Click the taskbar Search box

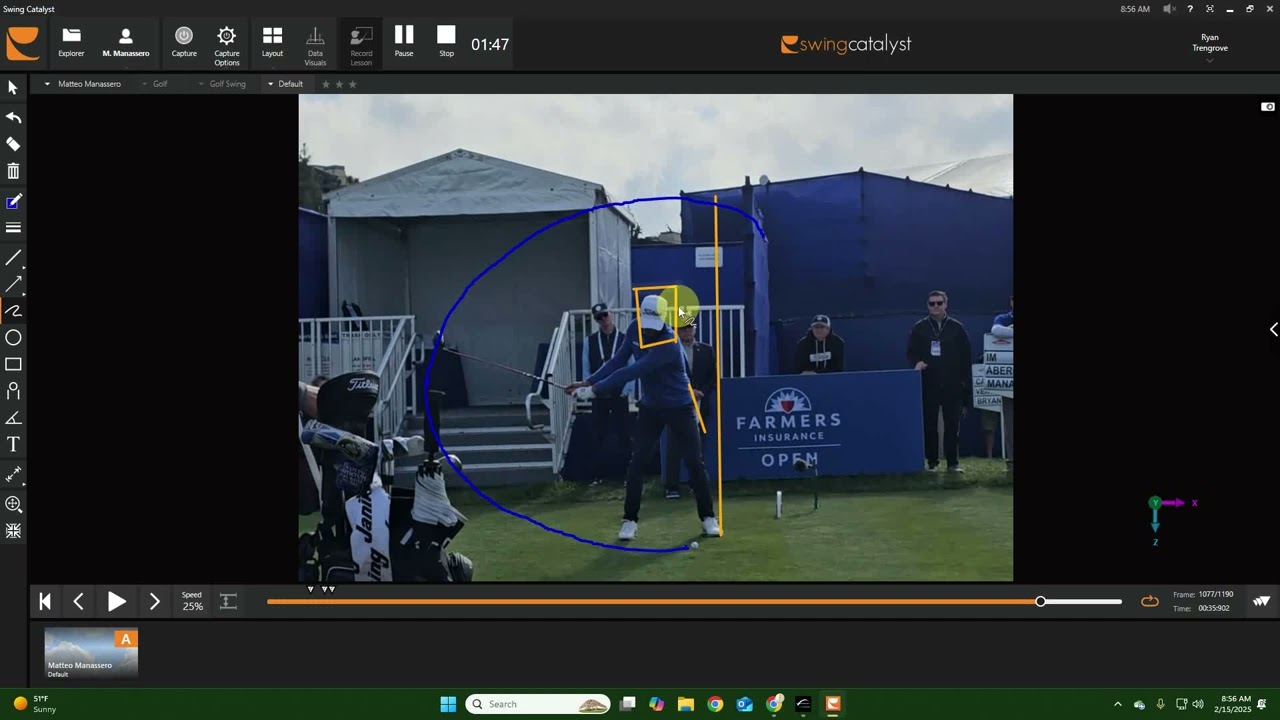coord(539,704)
